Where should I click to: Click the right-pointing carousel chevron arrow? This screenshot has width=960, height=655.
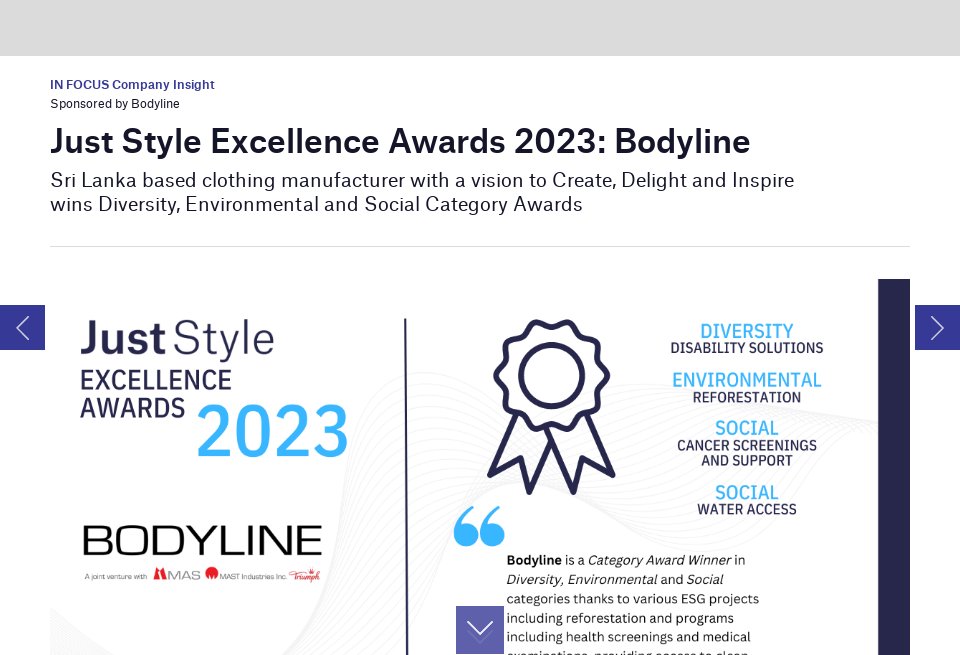tap(937, 327)
